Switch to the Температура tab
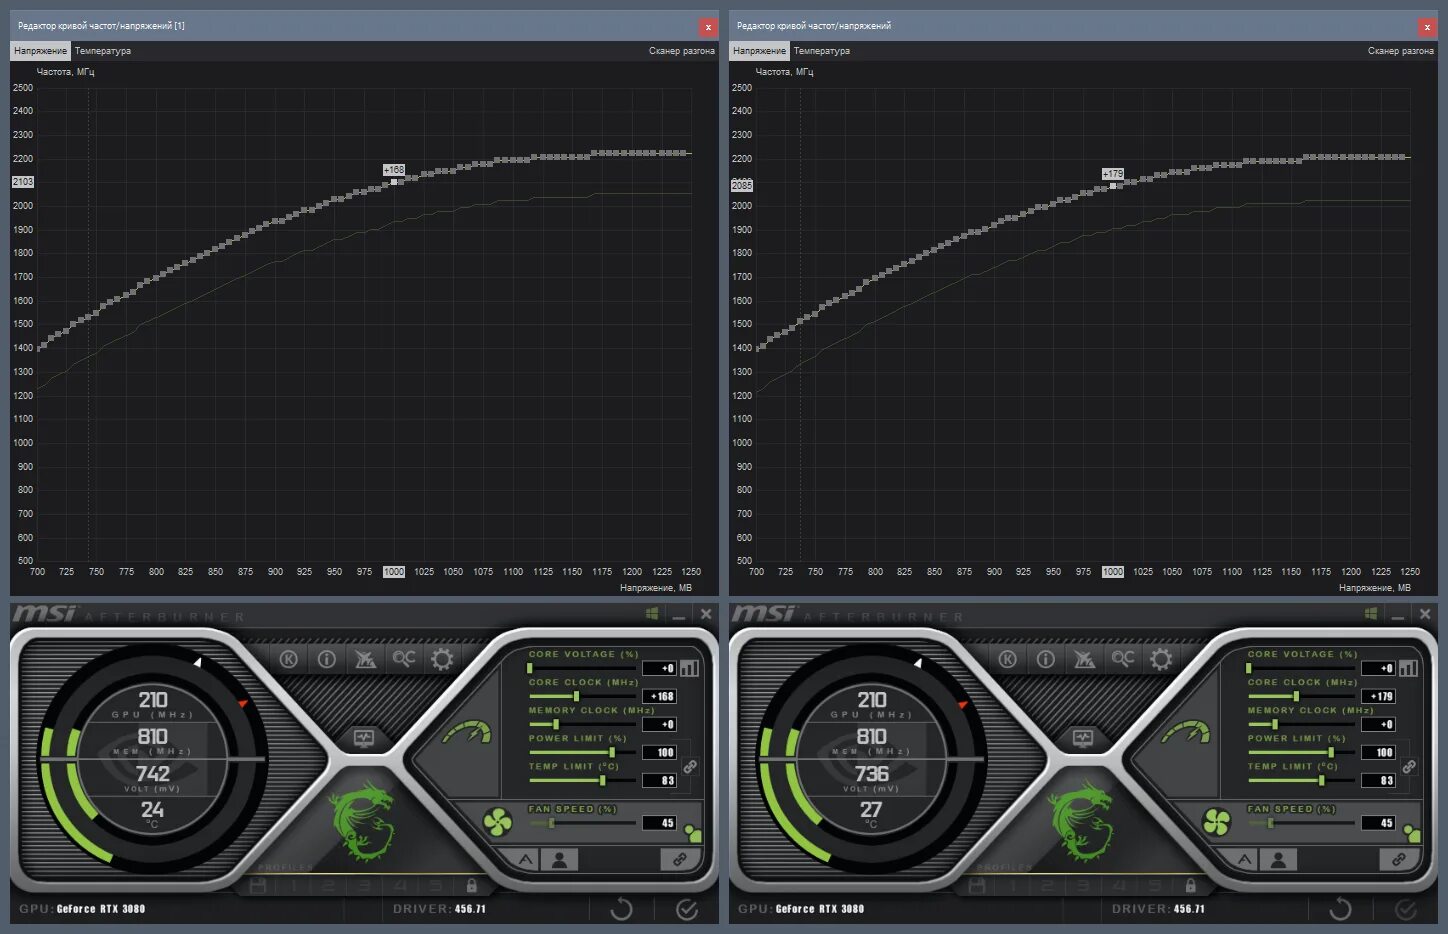Screen dimensions: 1448x934 coord(104,49)
